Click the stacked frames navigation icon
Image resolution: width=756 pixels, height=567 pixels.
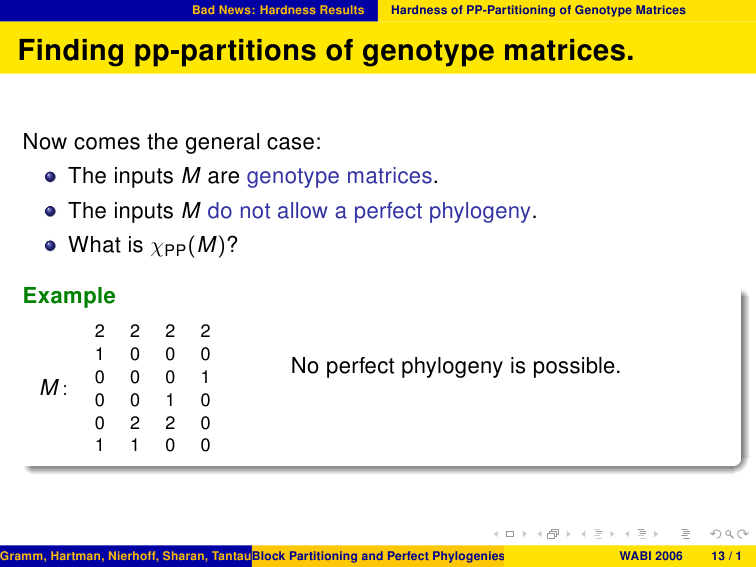tap(554, 534)
